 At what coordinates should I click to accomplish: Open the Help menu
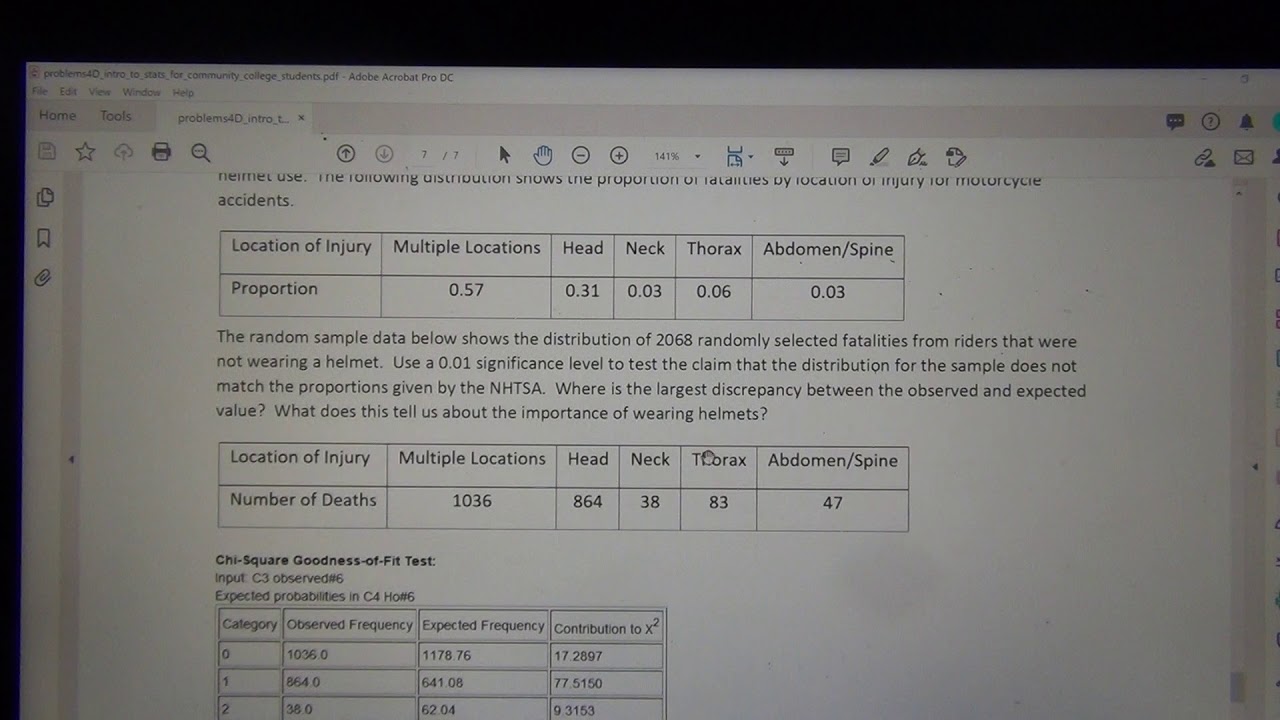tap(183, 93)
